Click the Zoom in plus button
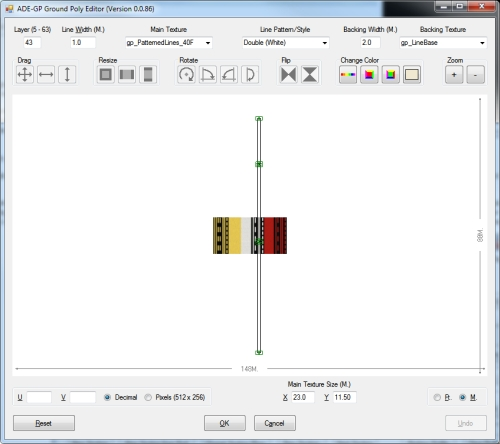Image resolution: width=500 pixels, height=444 pixels. 454,74
